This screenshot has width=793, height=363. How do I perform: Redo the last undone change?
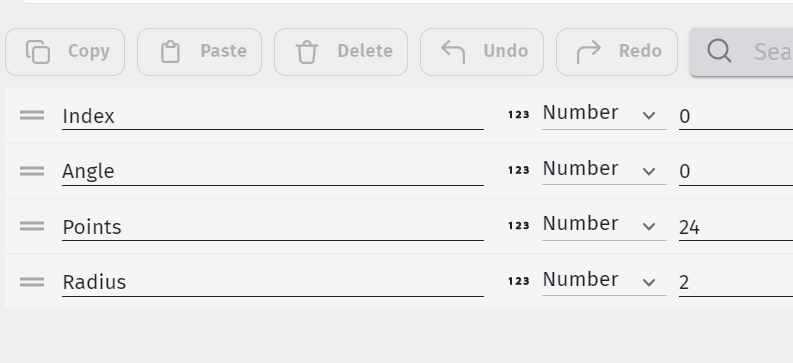[617, 52]
